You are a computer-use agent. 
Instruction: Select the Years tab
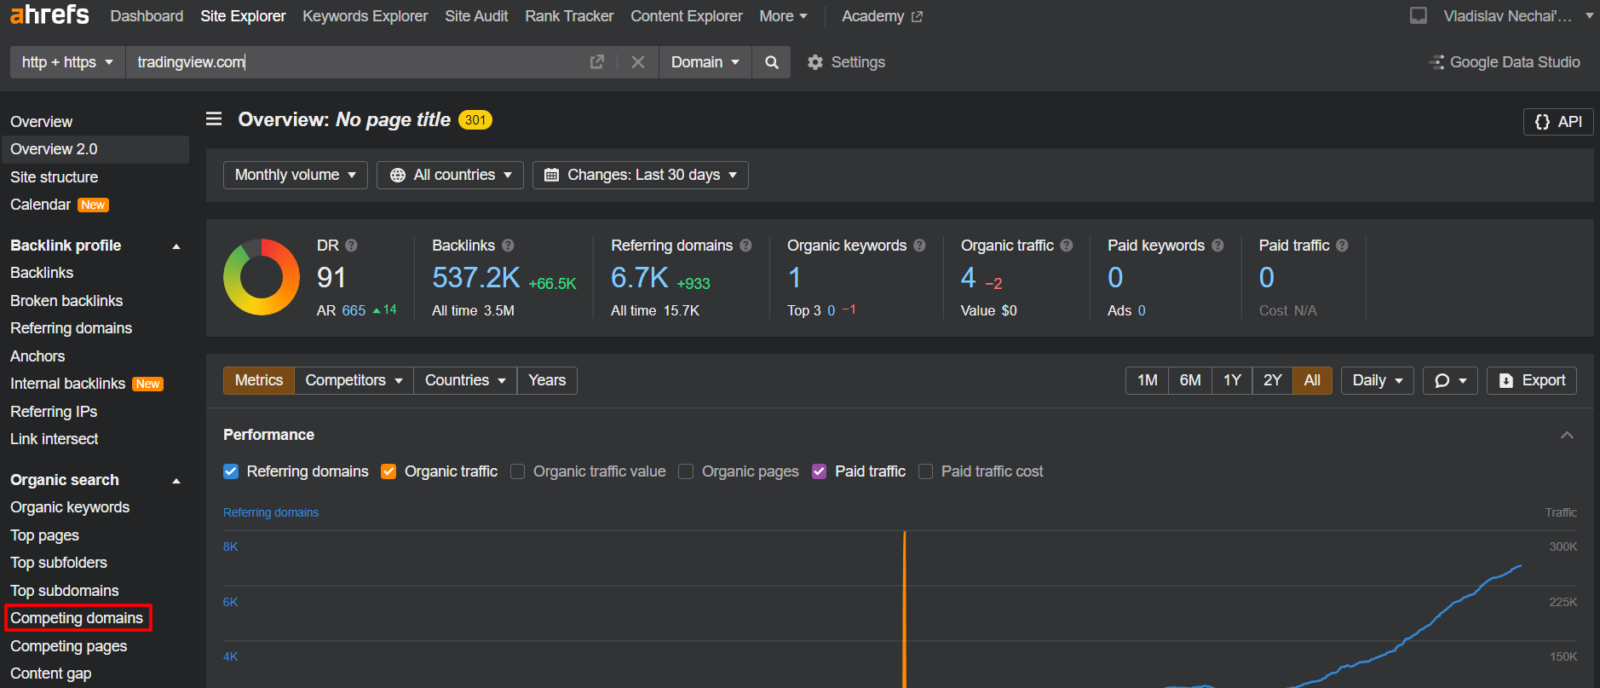[x=547, y=380]
